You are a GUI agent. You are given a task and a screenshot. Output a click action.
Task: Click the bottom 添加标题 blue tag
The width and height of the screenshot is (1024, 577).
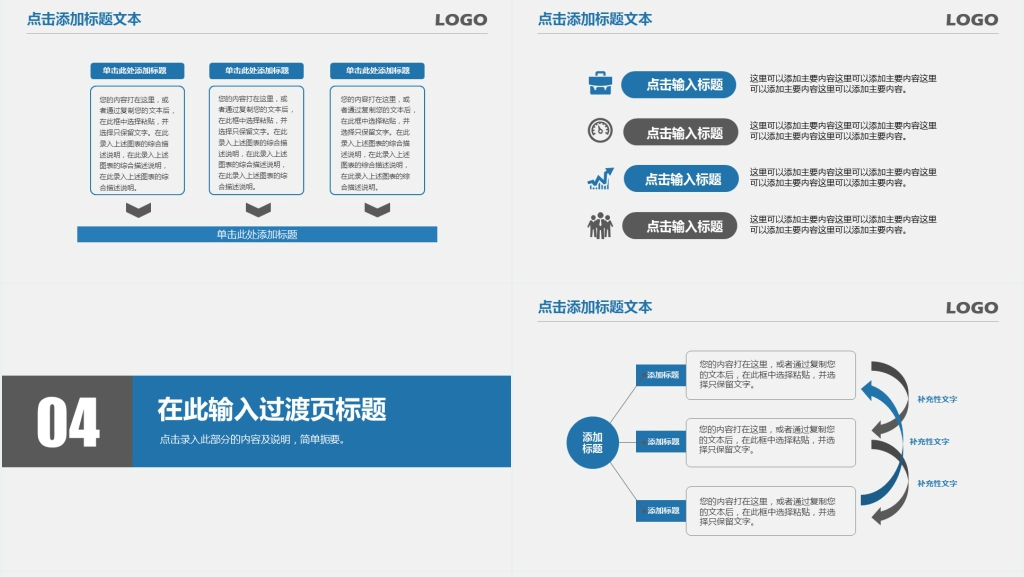660,510
